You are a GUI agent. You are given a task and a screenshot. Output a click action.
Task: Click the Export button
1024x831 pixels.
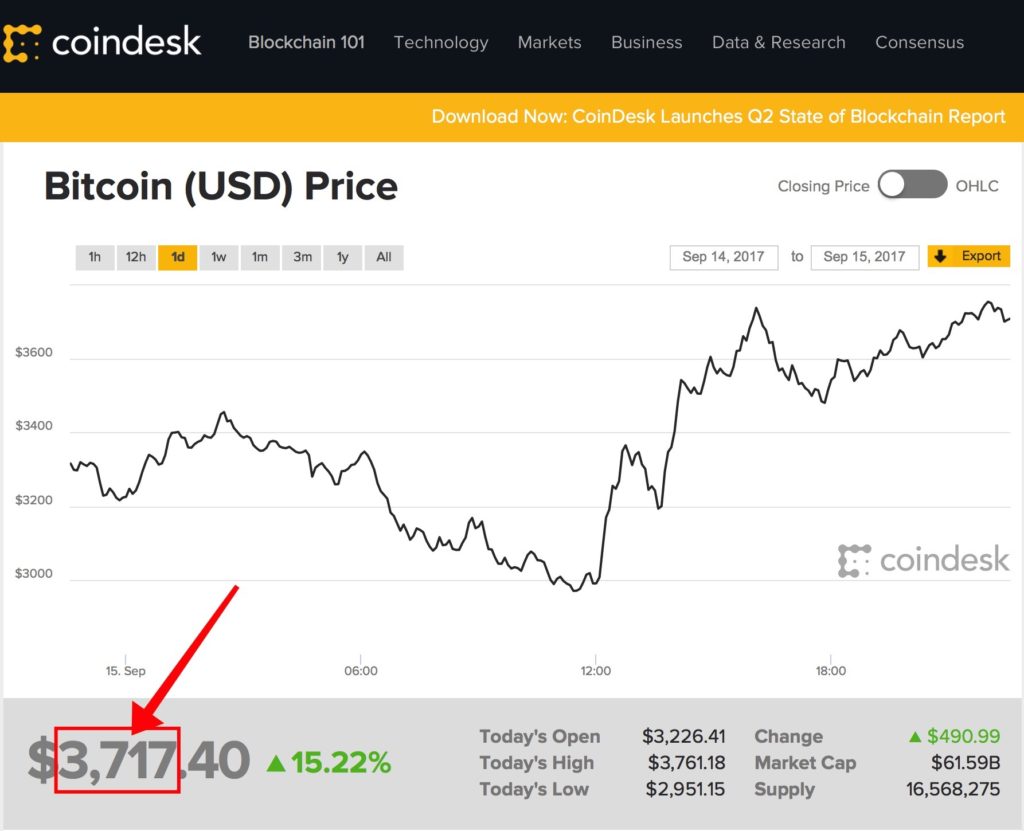[x=969, y=256]
